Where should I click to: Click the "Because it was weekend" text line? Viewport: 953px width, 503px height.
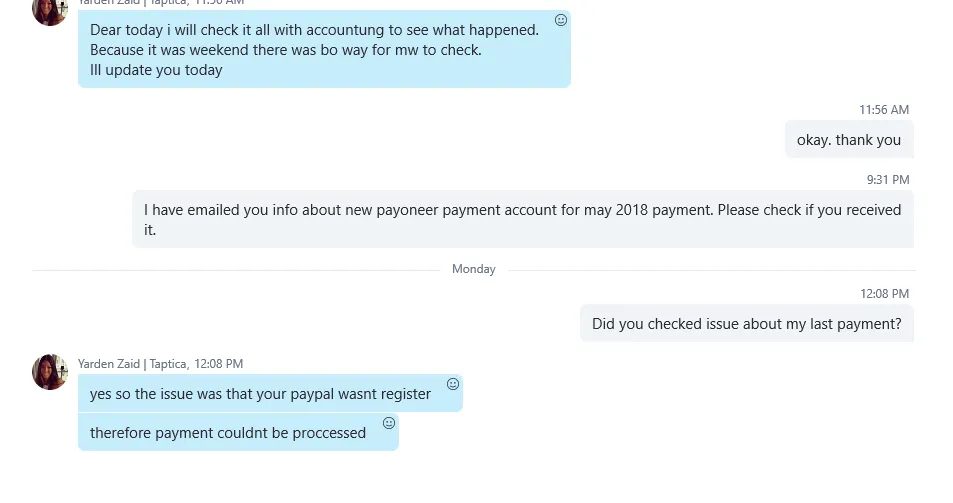point(285,50)
